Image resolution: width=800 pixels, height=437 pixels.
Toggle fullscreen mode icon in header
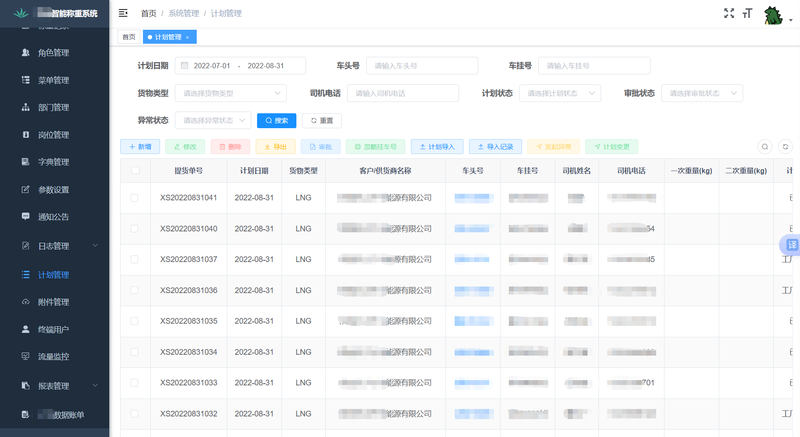click(x=728, y=13)
